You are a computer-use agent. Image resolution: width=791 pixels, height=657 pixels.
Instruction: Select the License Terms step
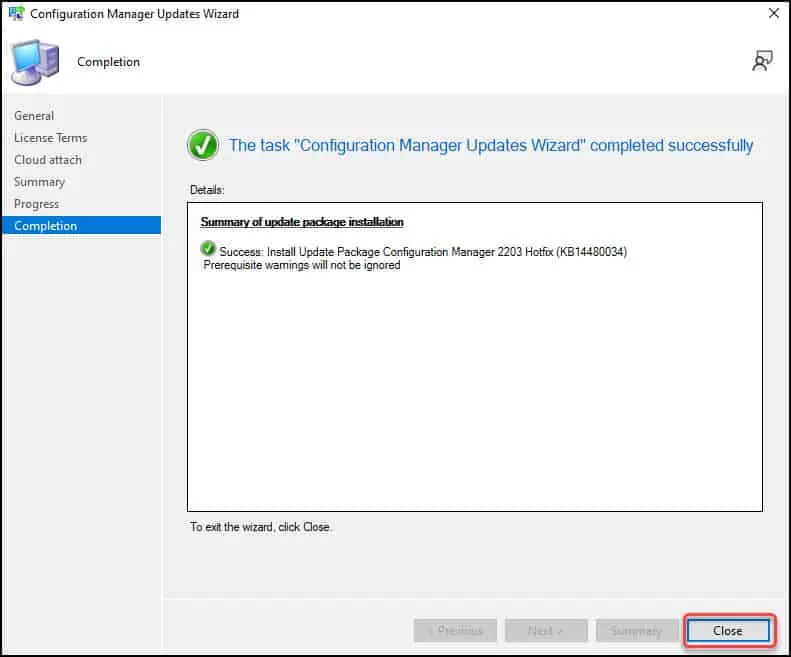(x=50, y=138)
